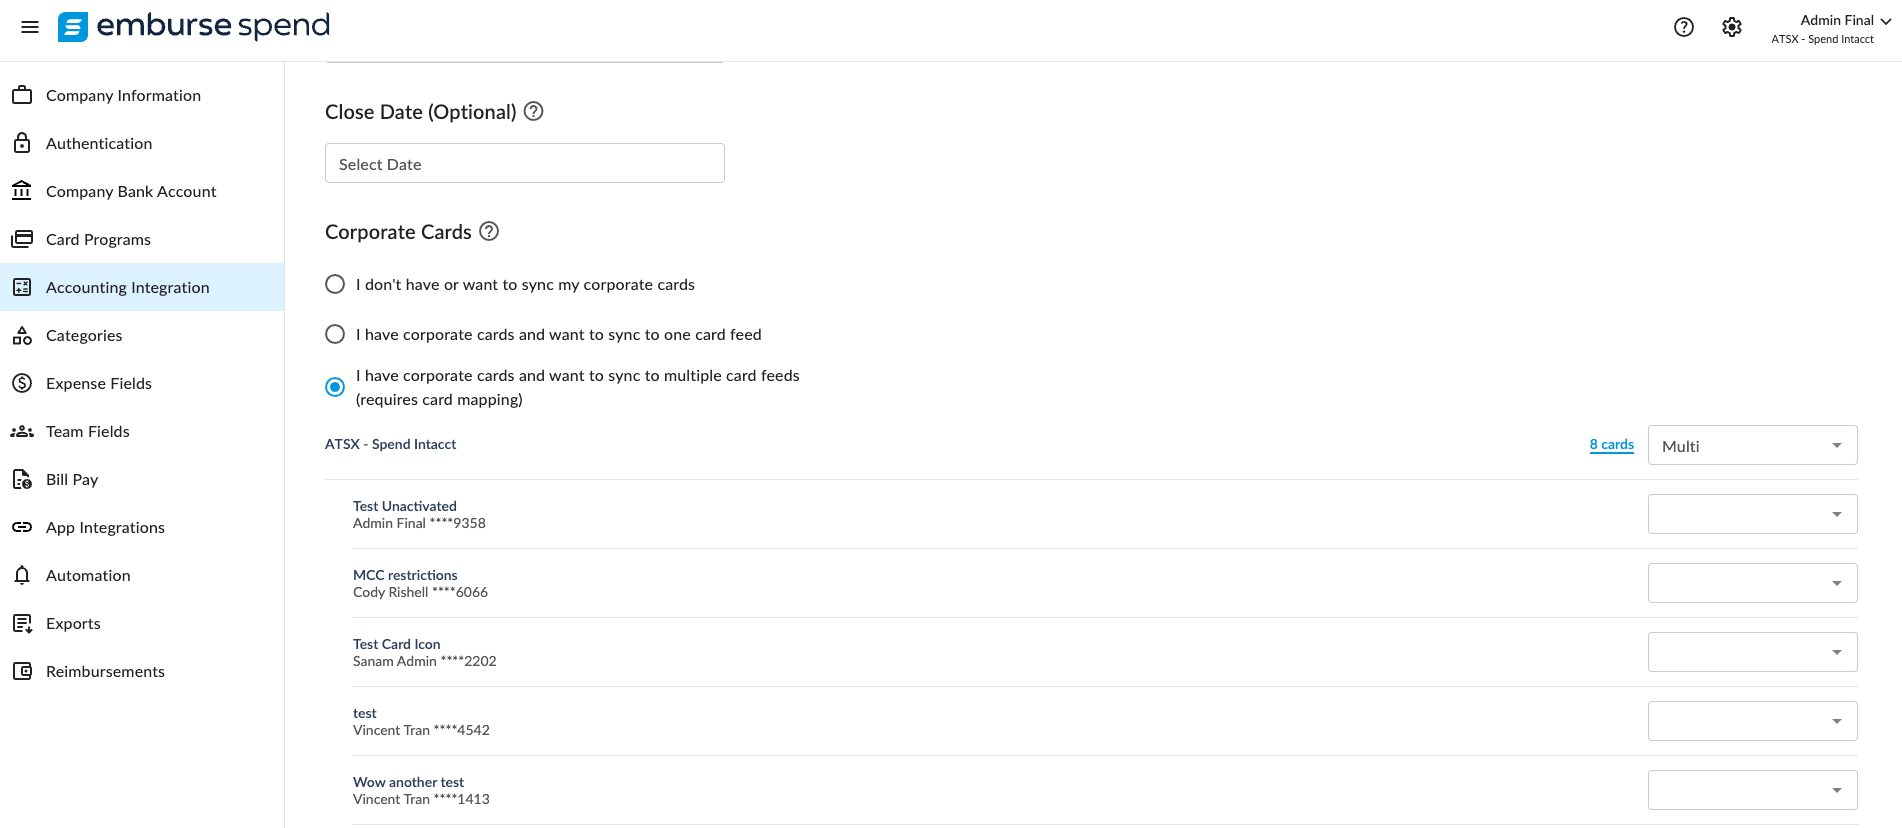Click the help question mark icon in header

tap(1684, 27)
